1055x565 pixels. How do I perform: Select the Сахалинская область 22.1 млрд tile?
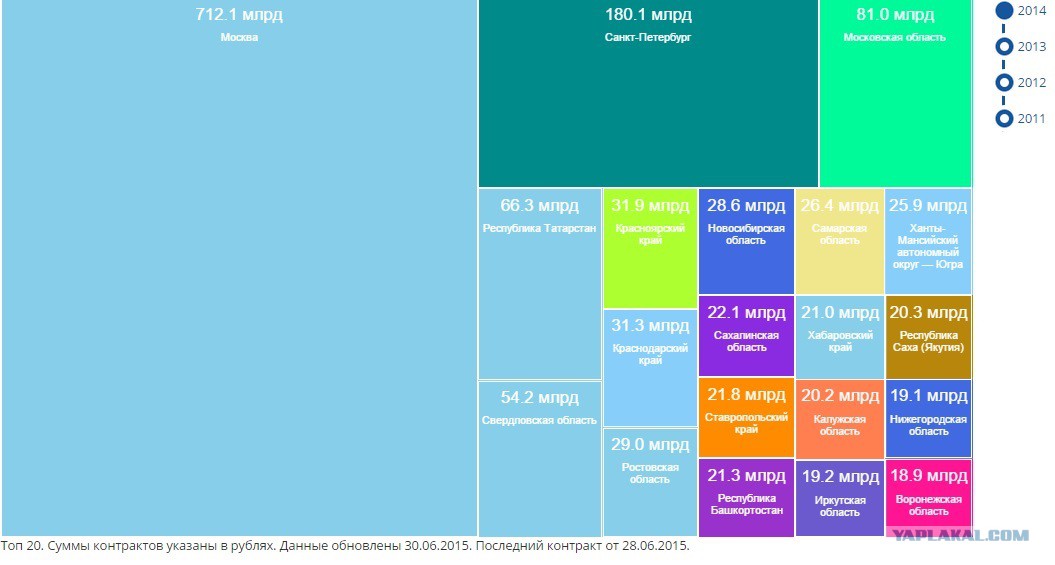click(746, 336)
